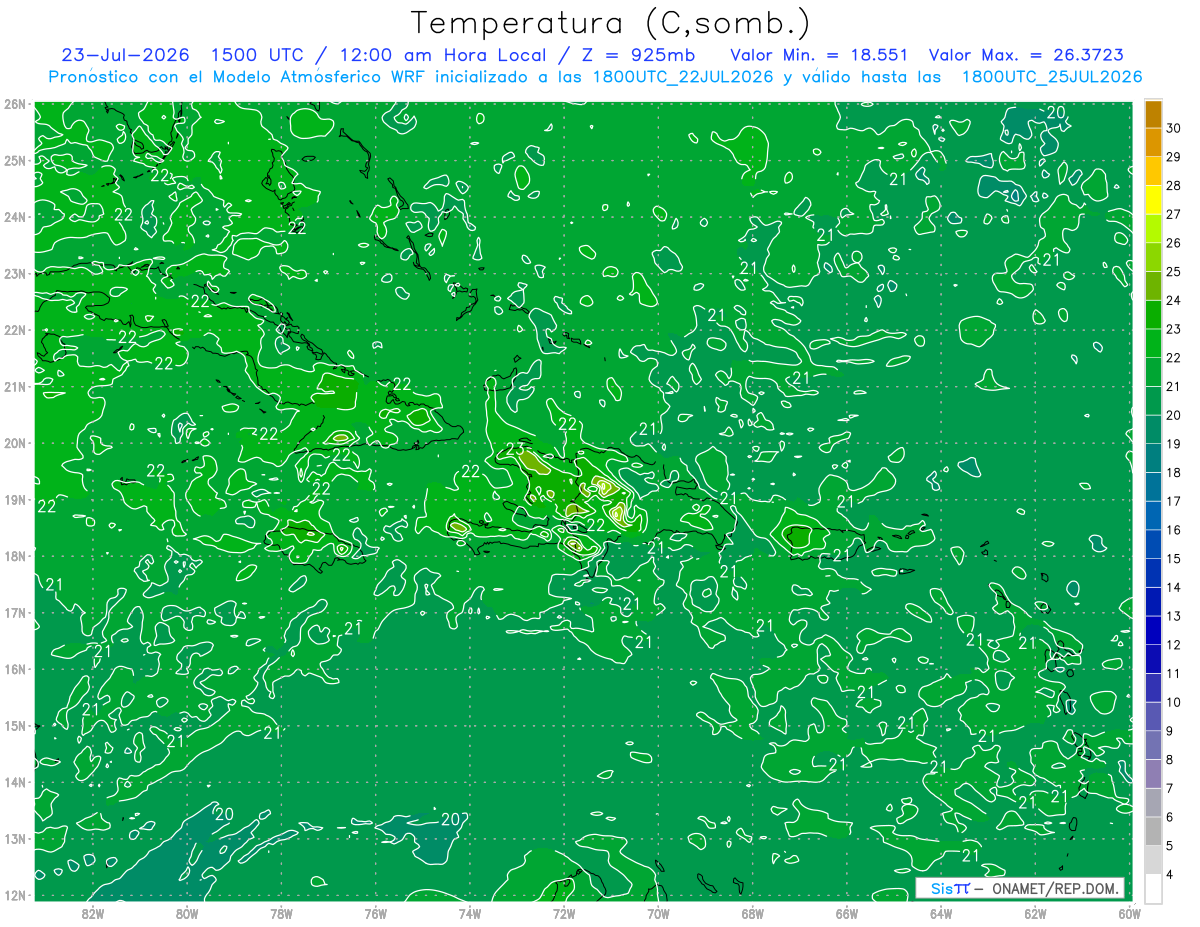
Task: Click the '80W' longitude axis label
Action: (187, 912)
